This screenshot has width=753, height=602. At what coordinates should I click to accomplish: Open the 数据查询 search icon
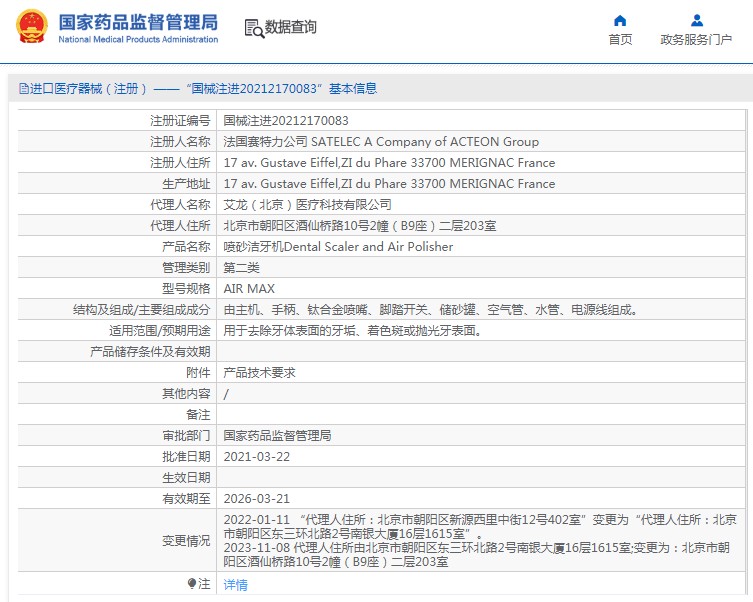point(254,28)
